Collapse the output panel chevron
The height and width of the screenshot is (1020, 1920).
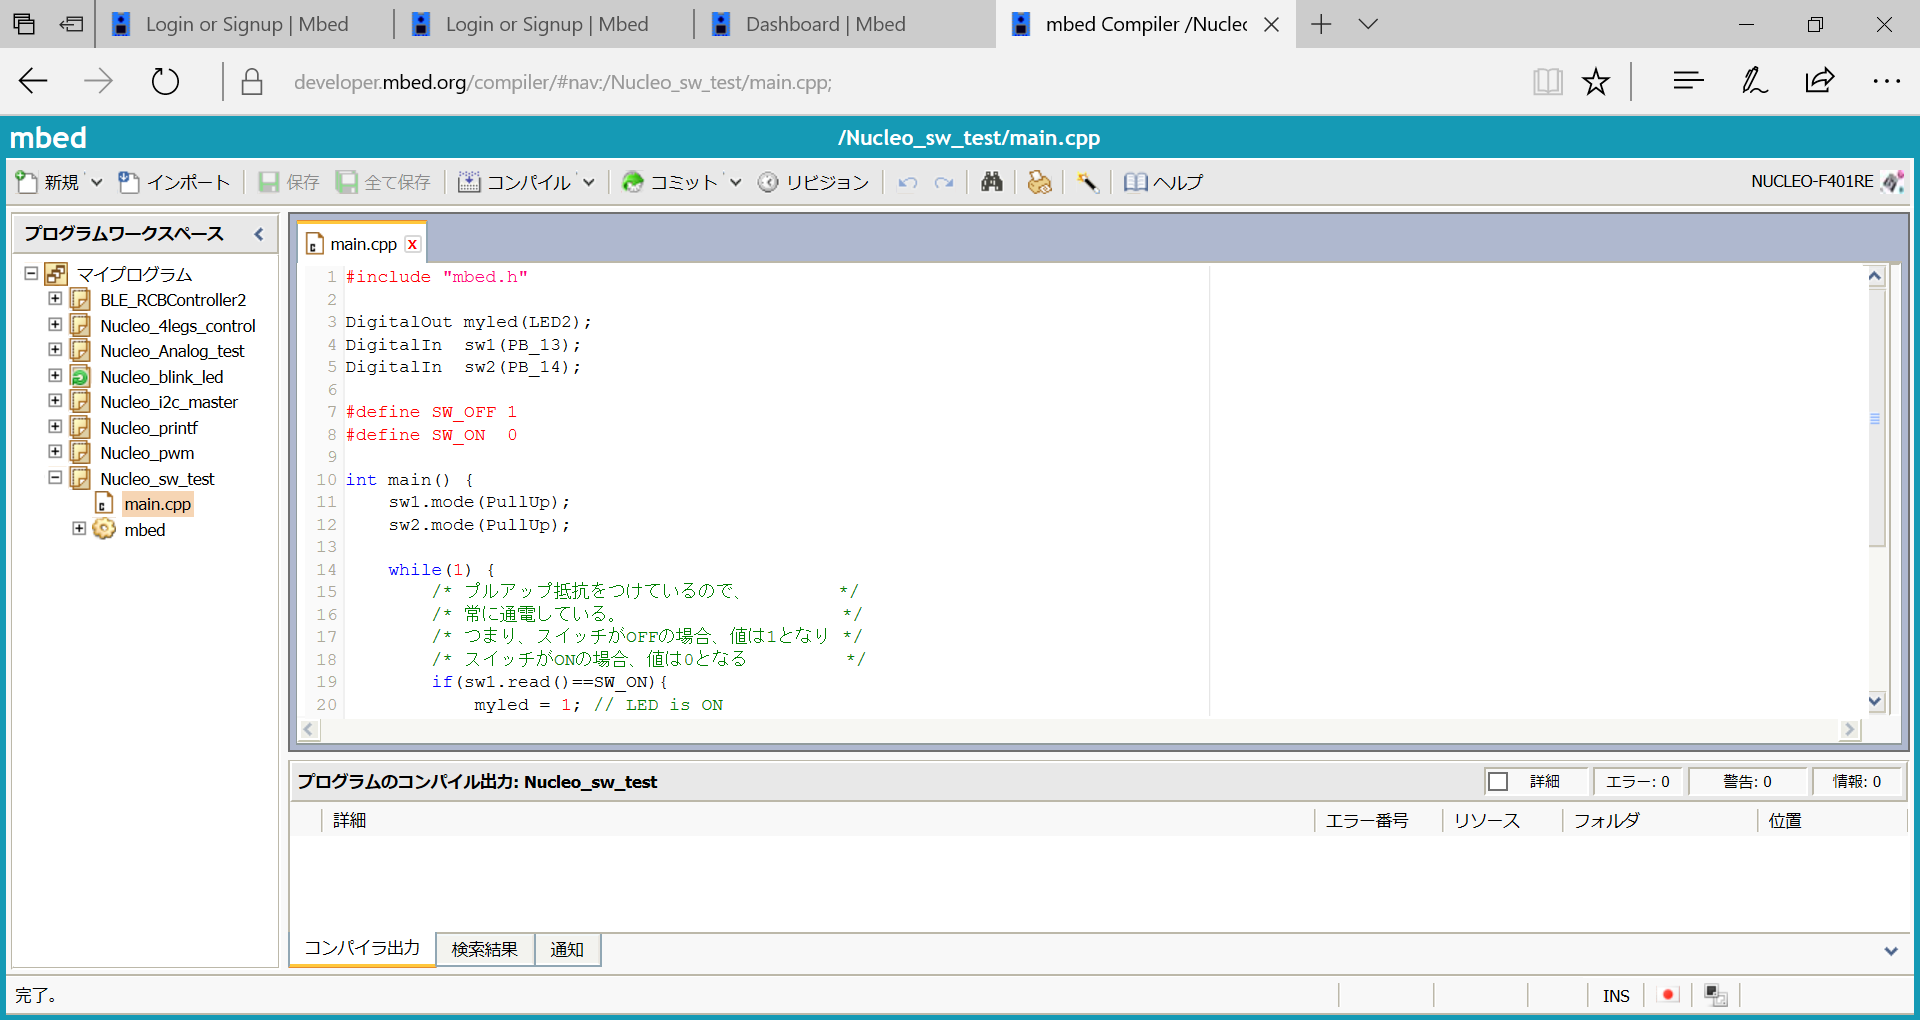click(1890, 951)
